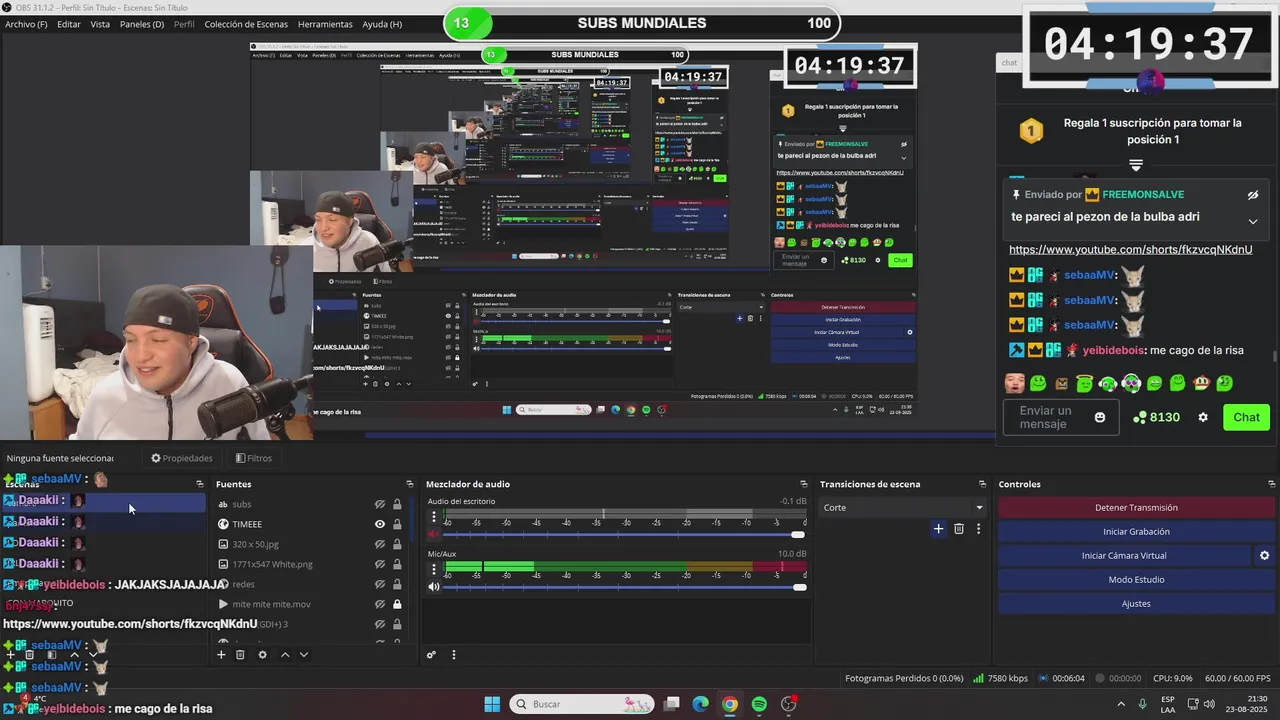This screenshot has height=720, width=1280.
Task: Unlock the mite mite mite.mov source
Action: pyautogui.click(x=397, y=604)
